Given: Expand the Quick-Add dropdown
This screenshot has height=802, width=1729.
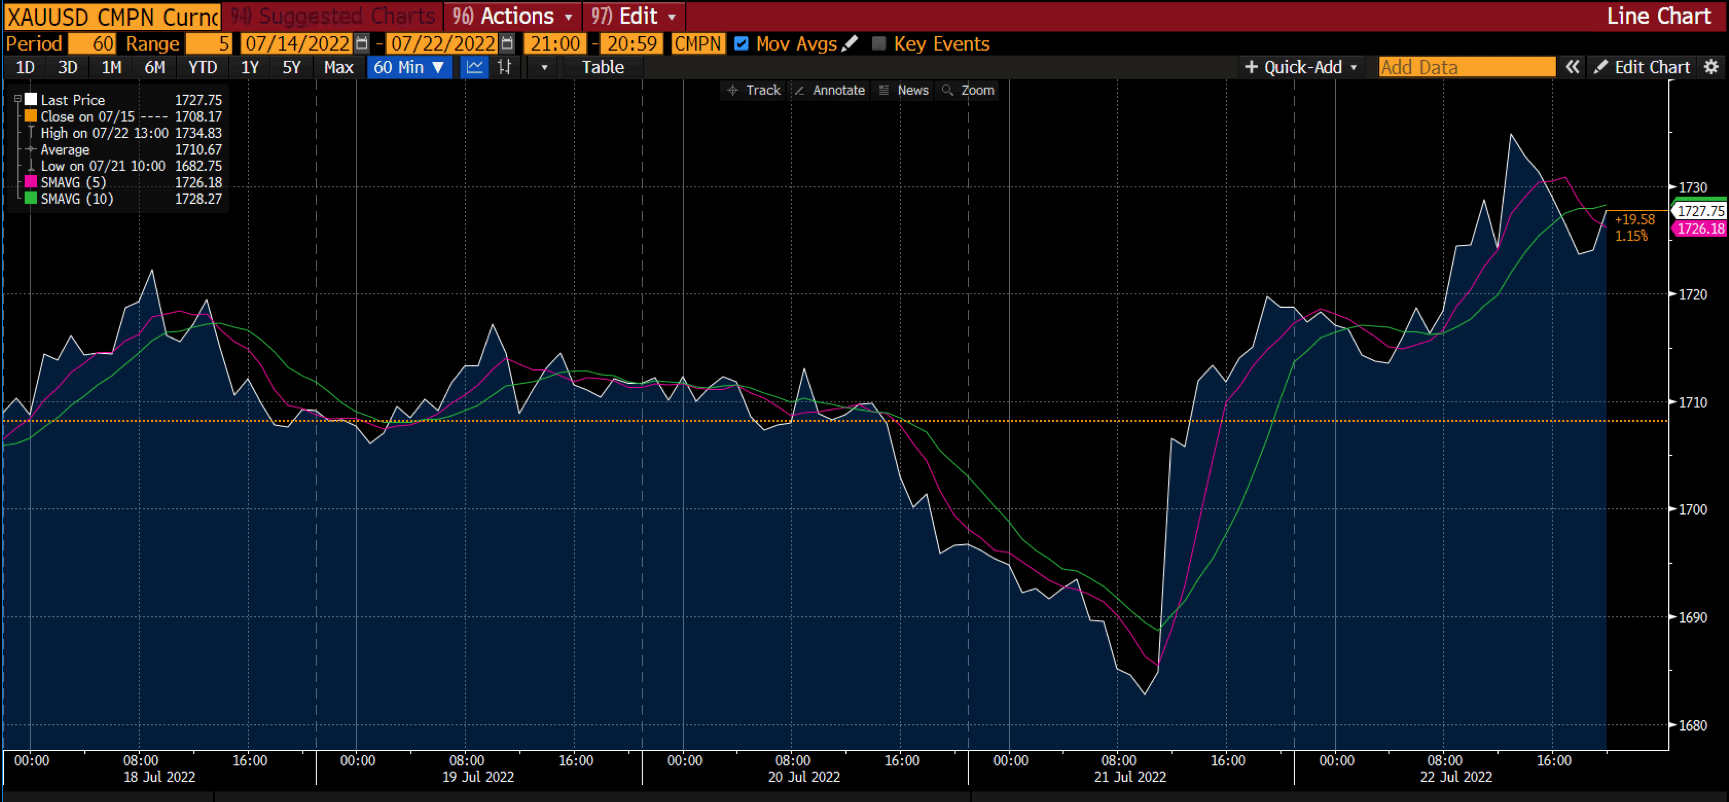Looking at the screenshot, I should [1301, 67].
